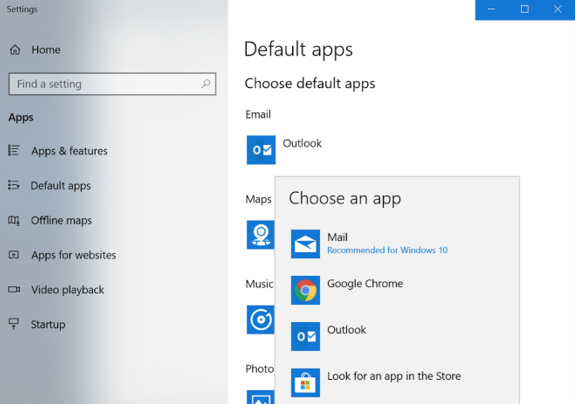
Task: Select Look for an app in the Store
Action: (x=397, y=383)
